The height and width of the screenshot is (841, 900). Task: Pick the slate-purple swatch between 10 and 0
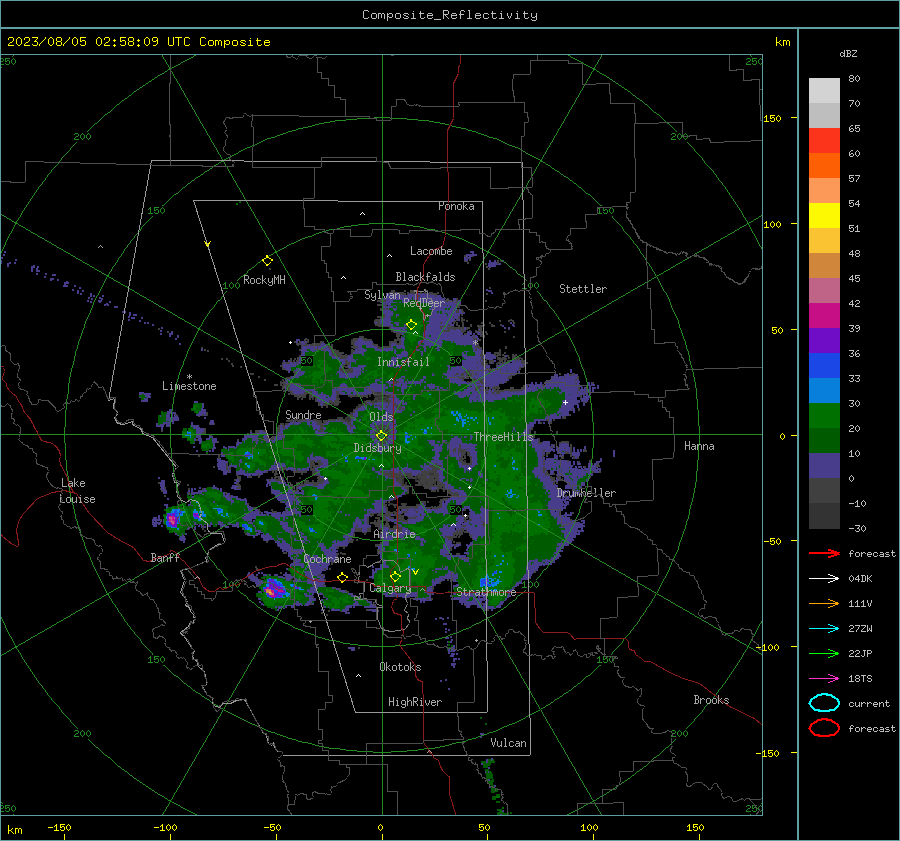click(x=824, y=466)
